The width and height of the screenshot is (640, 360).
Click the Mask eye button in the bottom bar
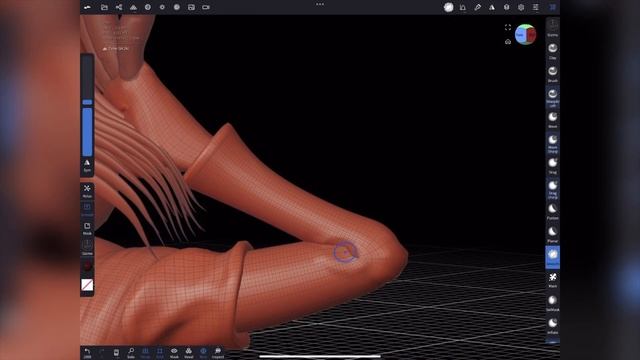pyautogui.click(x=174, y=353)
